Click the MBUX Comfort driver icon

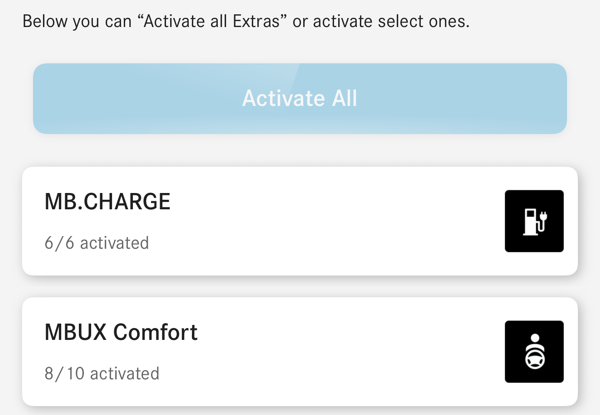click(x=534, y=351)
